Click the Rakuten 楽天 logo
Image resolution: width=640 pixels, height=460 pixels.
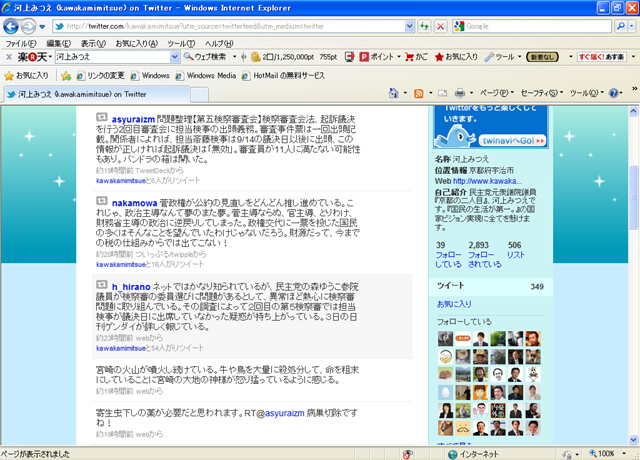(x=33, y=57)
